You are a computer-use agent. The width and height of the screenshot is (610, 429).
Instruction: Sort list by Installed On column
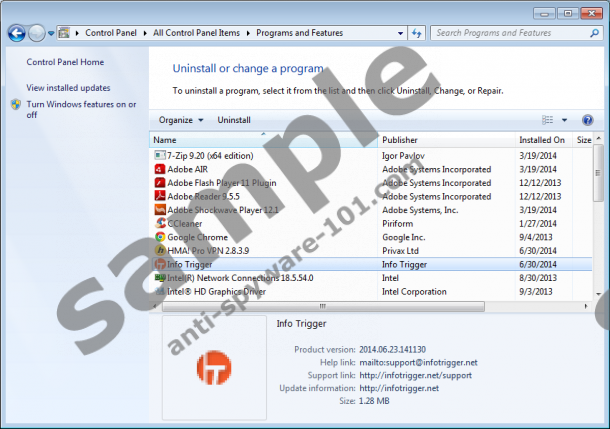541,140
